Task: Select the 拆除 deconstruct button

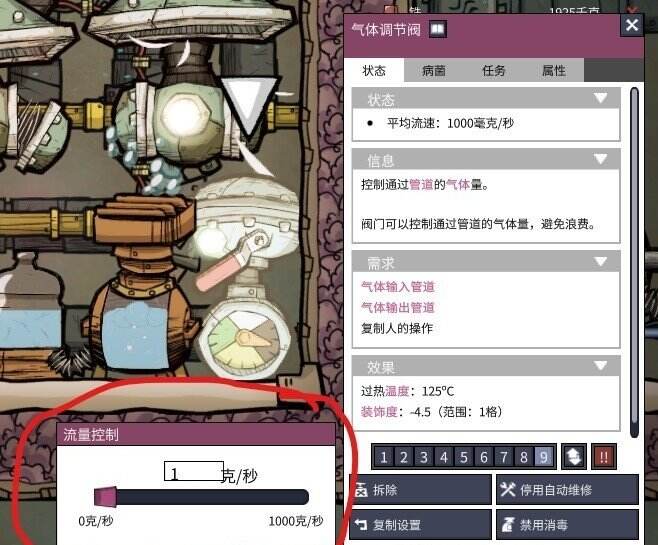Action: (x=420, y=490)
